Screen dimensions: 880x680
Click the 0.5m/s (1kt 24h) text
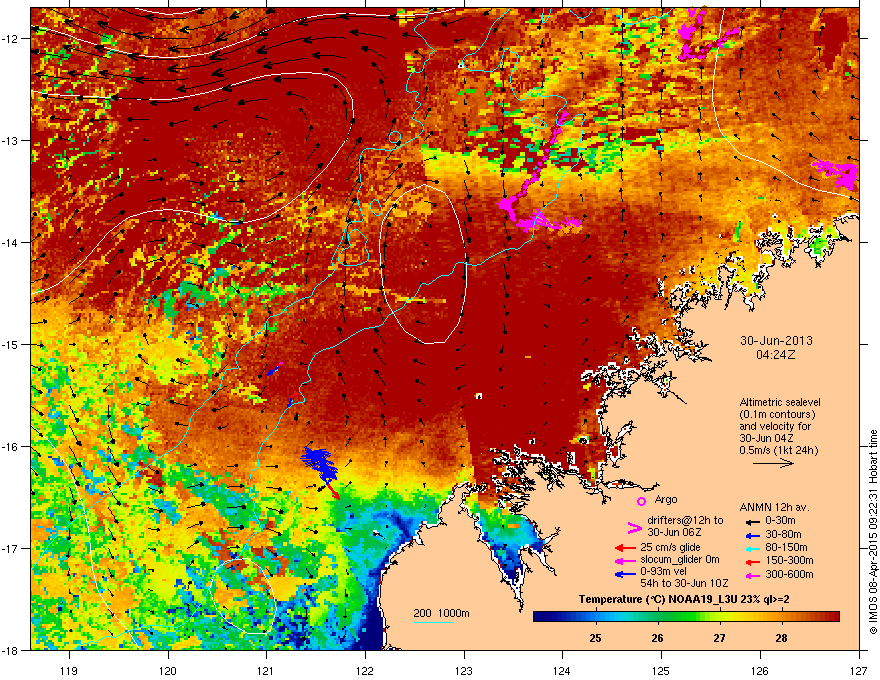pos(779,450)
